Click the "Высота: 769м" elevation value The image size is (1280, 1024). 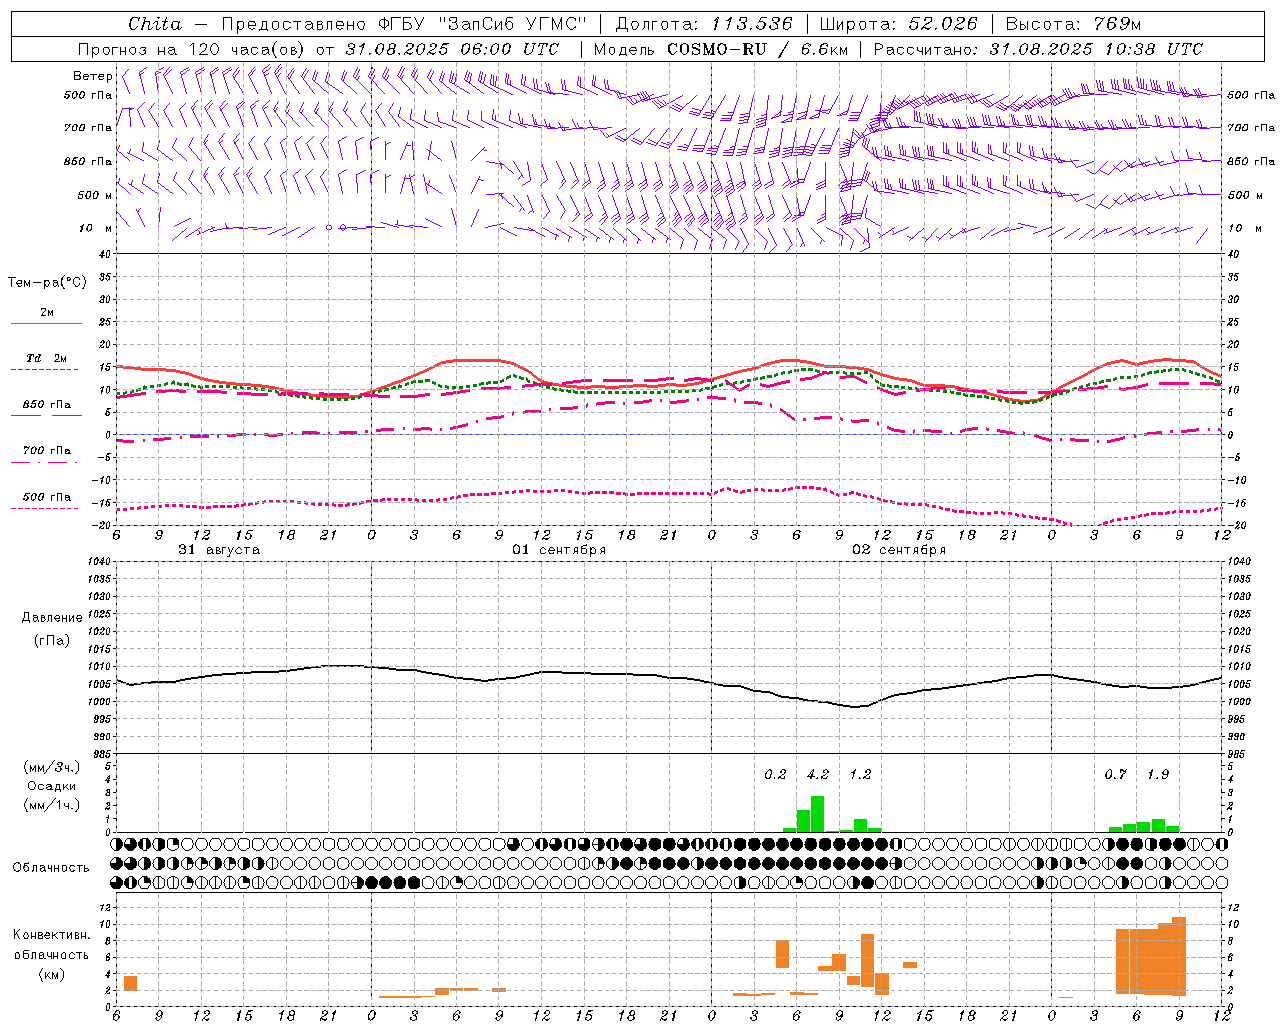coord(1073,24)
